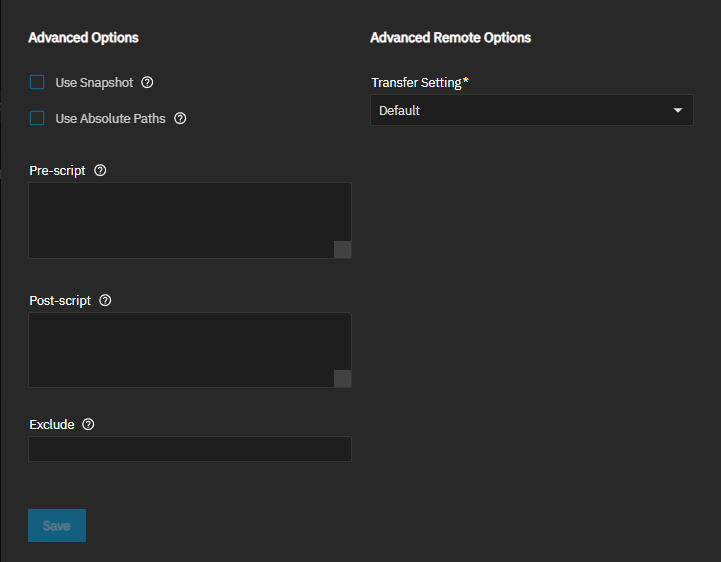Show the Pre-script help tooltip
Screen dimensions: 721x562
click(100, 170)
